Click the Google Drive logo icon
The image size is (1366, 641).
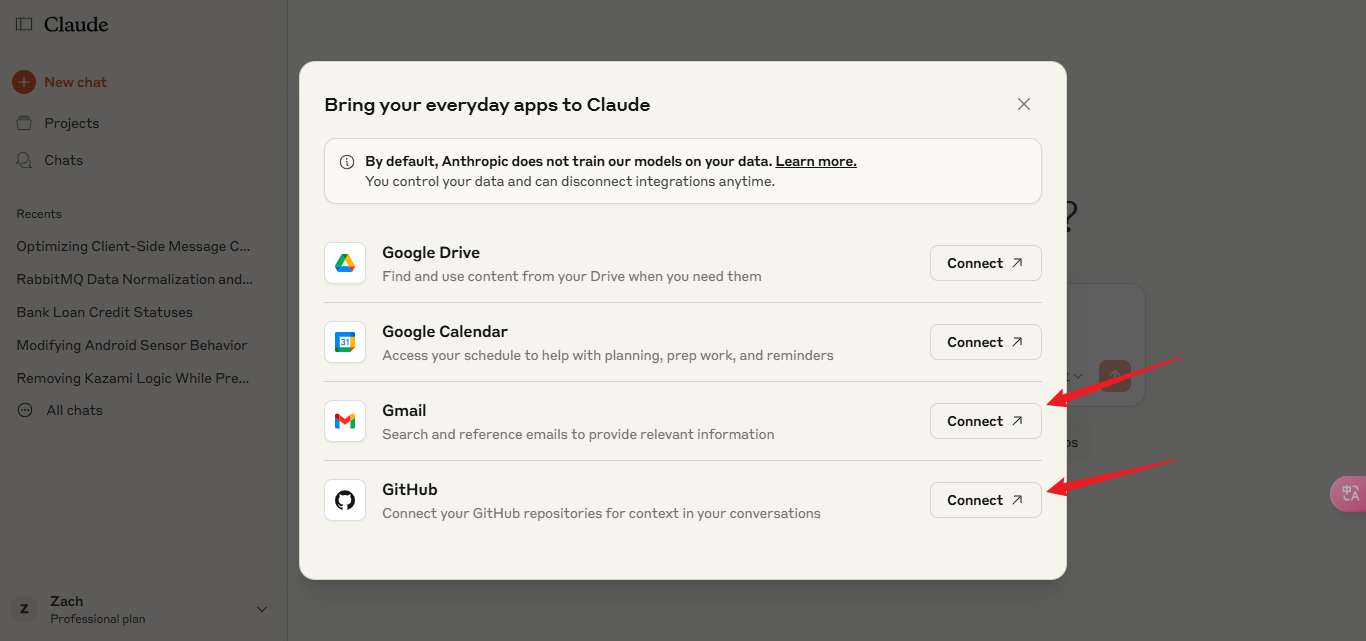tap(345, 263)
